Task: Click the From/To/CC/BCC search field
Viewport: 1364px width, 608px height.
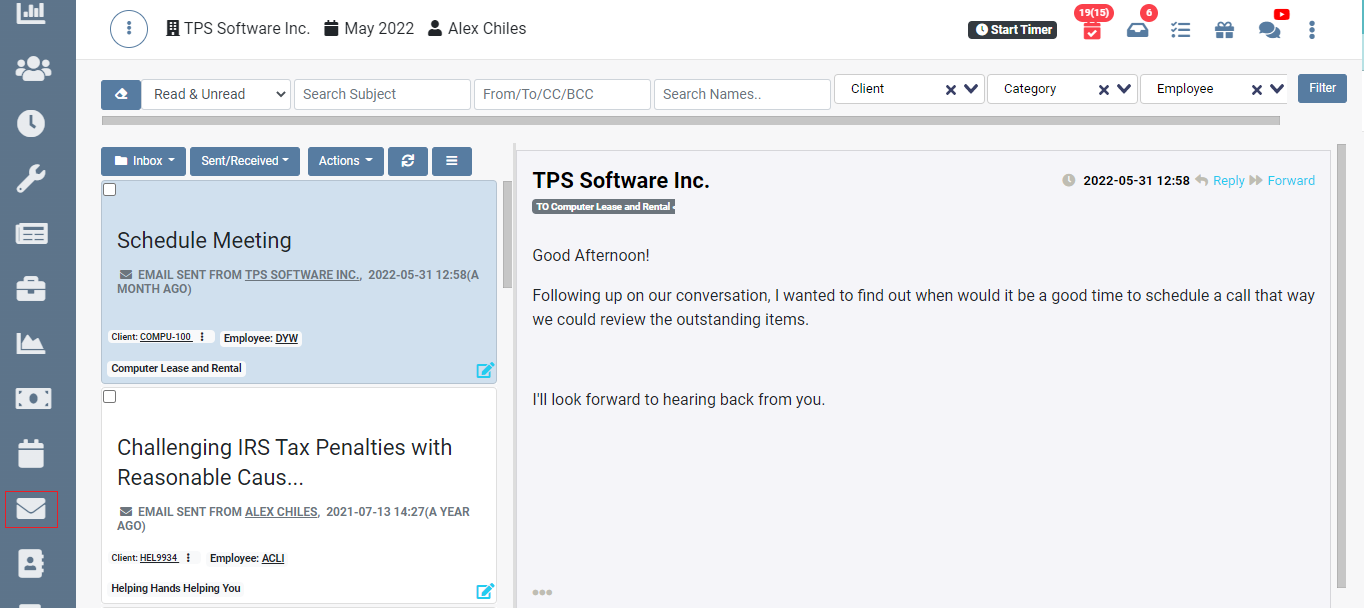Action: point(562,94)
